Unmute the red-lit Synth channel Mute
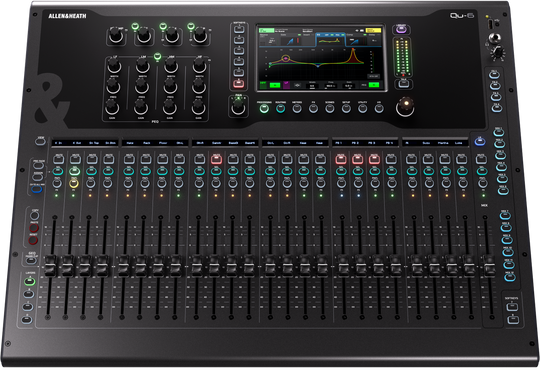The width and height of the screenshot is (540, 371). click(216, 159)
